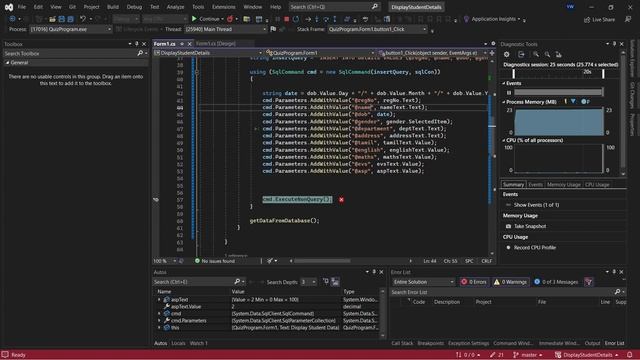Image resolution: width=640 pixels, height=360 pixels.
Task: Click the notifications bell in status bar
Action: point(630,355)
